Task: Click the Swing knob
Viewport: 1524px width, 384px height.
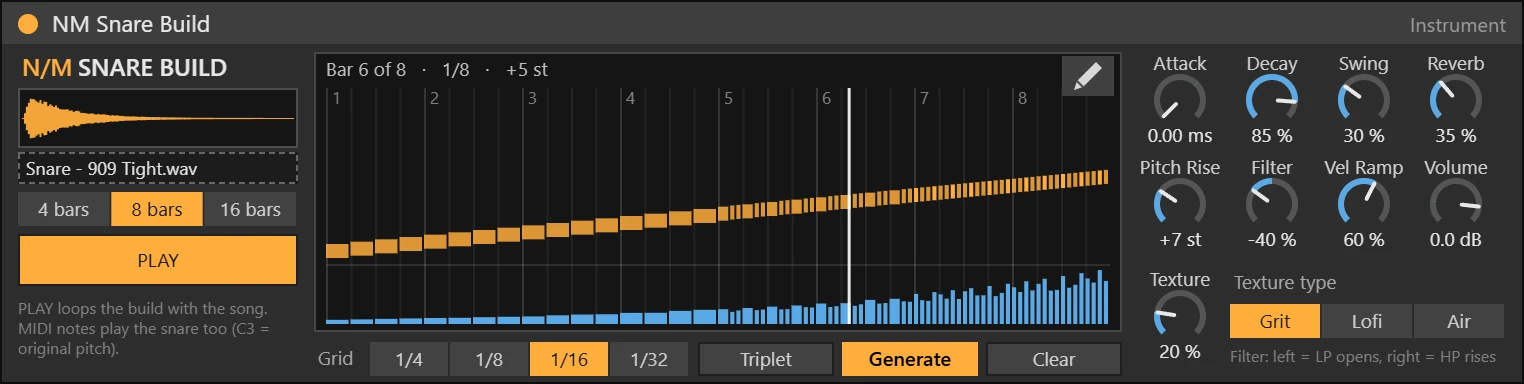Action: tap(1364, 101)
